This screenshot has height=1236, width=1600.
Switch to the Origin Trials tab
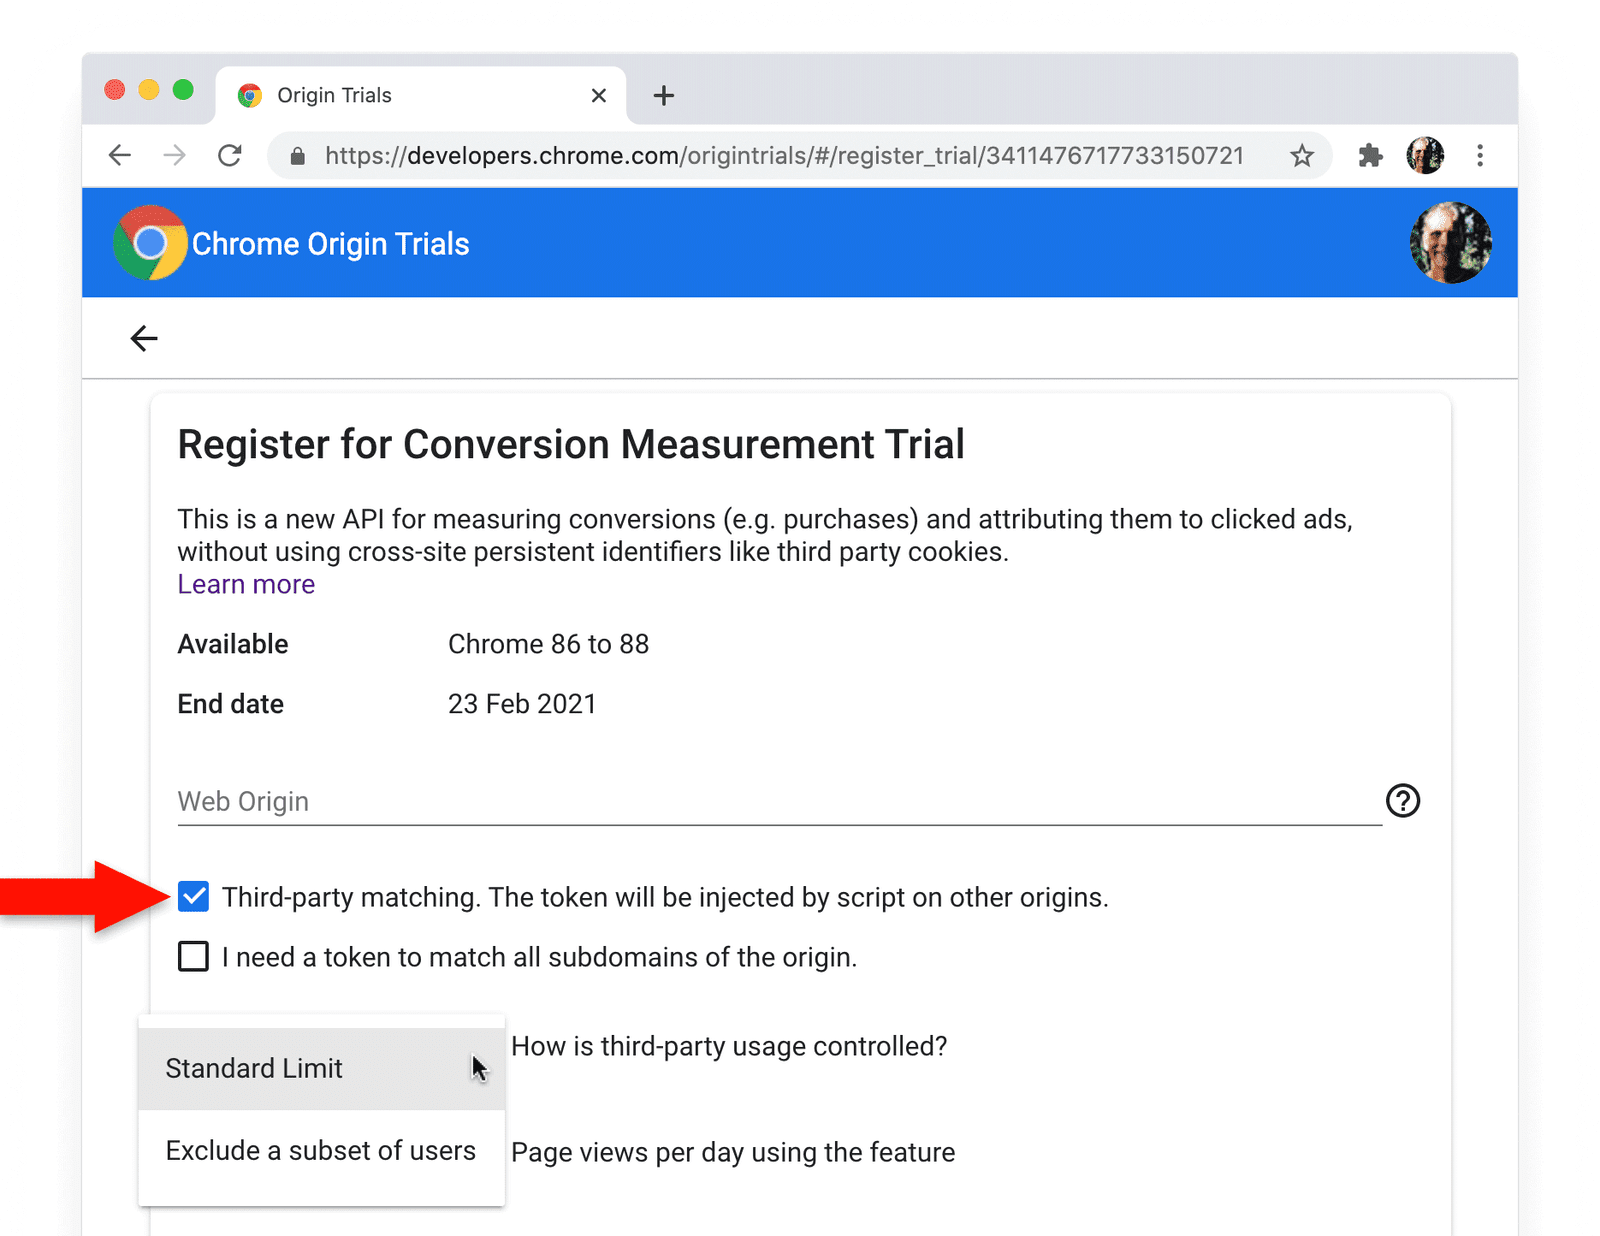pyautogui.click(x=333, y=94)
